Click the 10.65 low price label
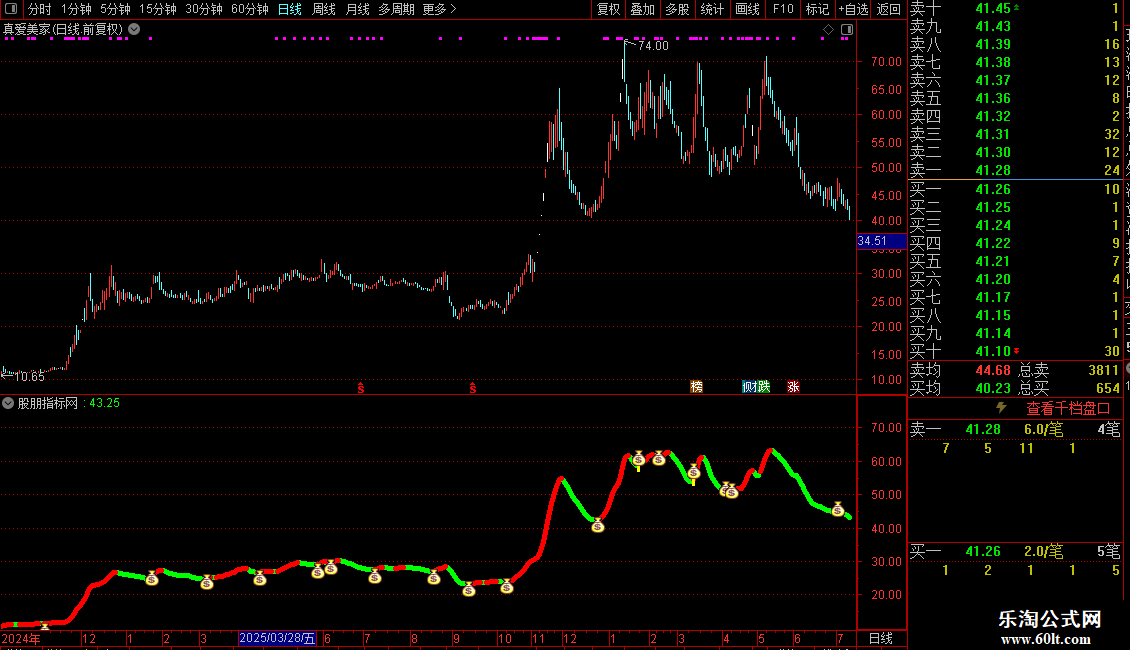Image resolution: width=1130 pixels, height=650 pixels. 29,376
